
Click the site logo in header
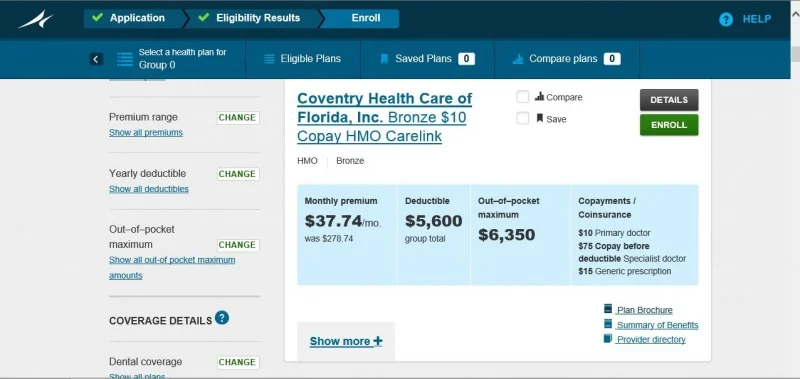(36, 20)
